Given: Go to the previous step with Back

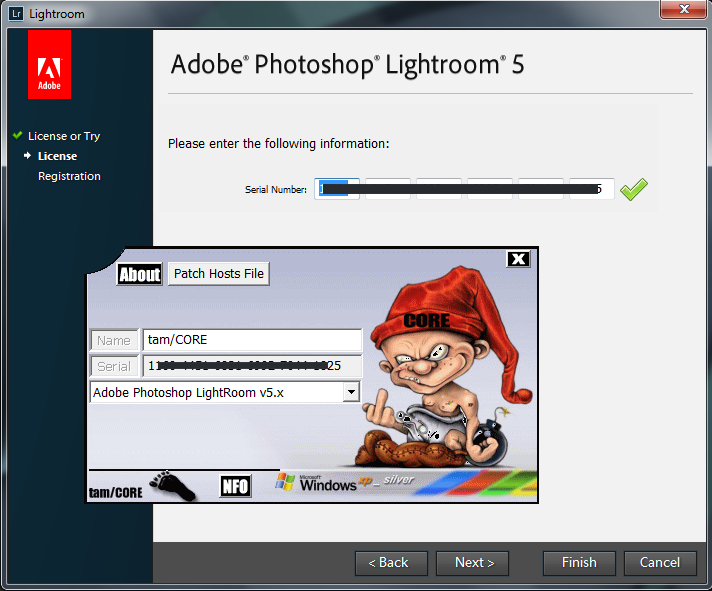Looking at the screenshot, I should pyautogui.click(x=391, y=563).
